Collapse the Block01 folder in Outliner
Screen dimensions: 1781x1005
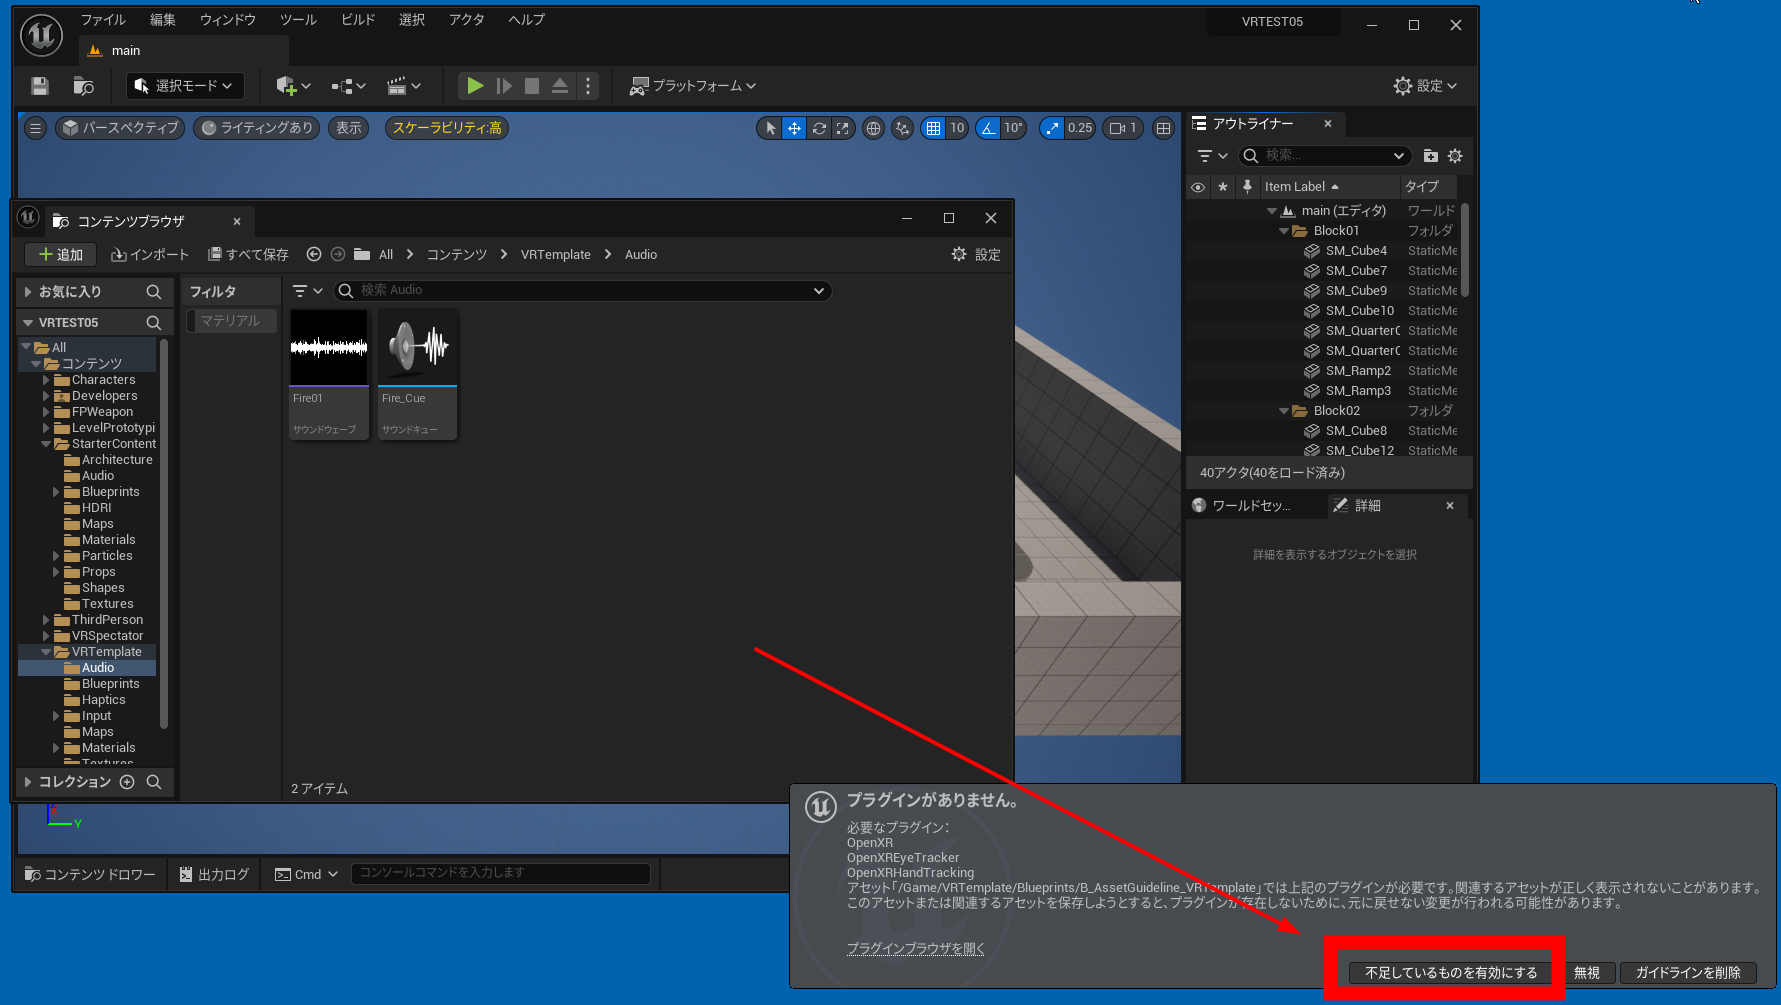point(1284,231)
